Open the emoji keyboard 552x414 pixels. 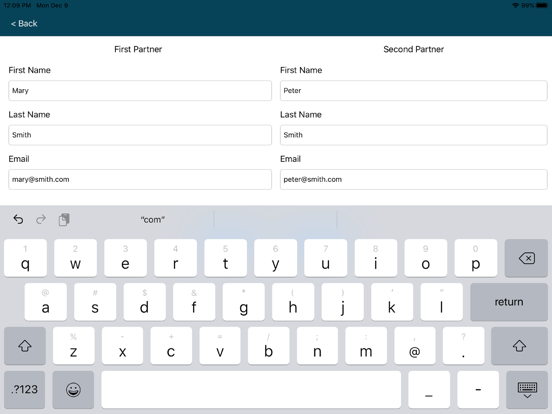click(x=73, y=390)
